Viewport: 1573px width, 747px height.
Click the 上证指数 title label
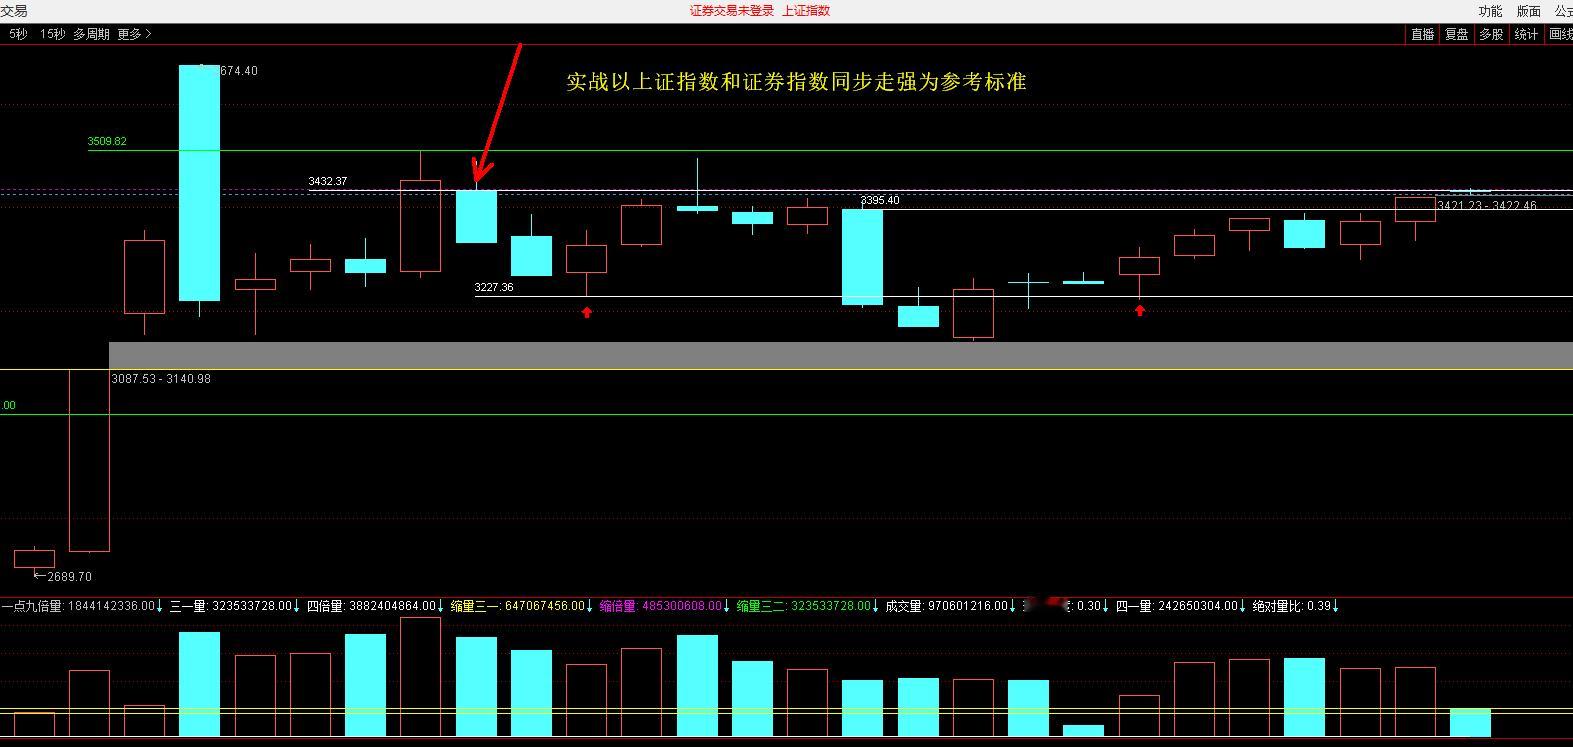pos(806,11)
